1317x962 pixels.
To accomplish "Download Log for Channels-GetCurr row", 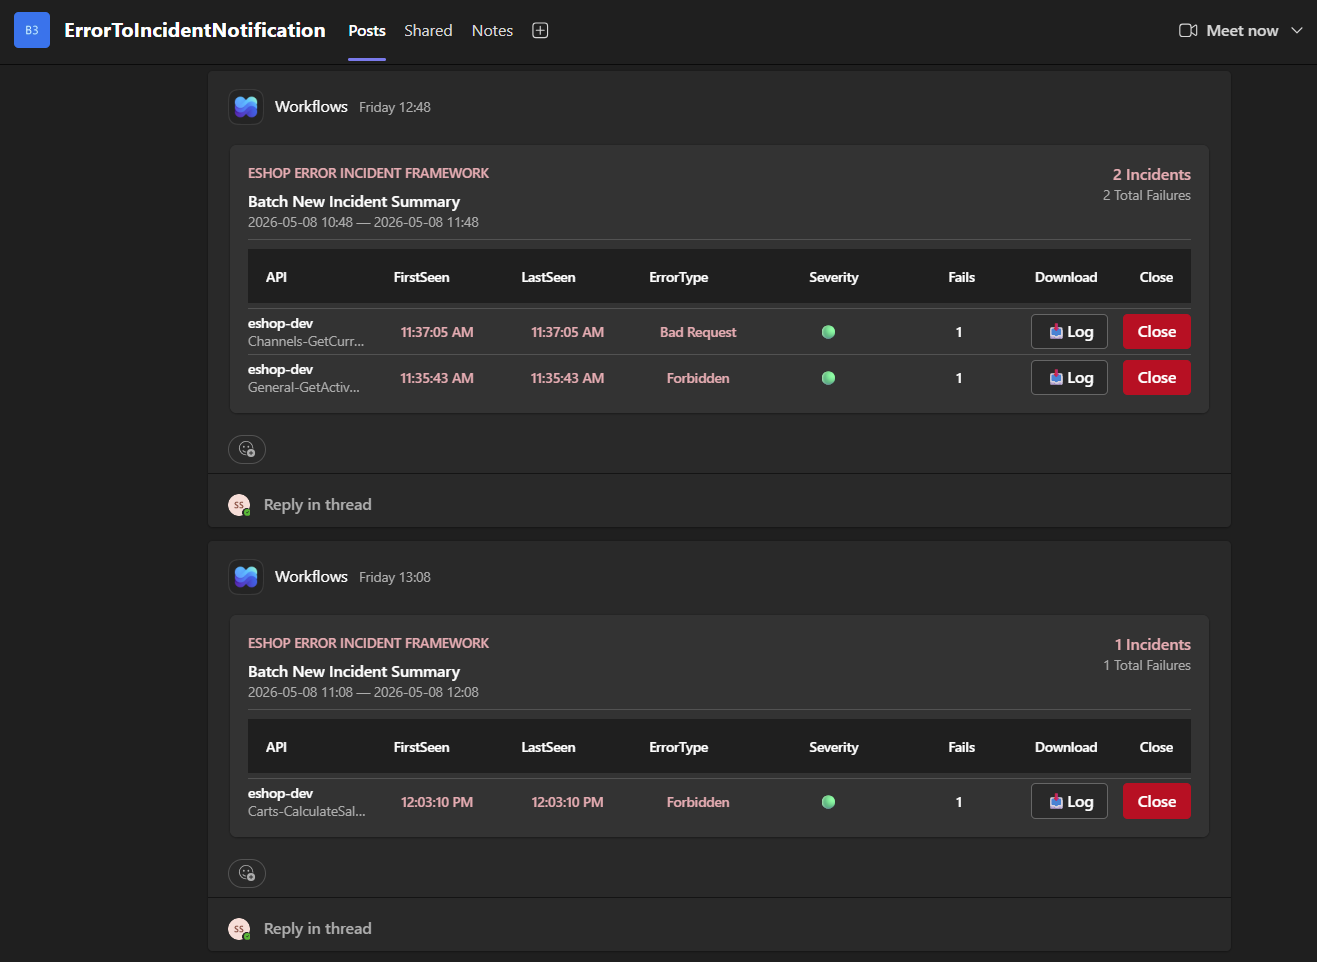I will 1069,332.
